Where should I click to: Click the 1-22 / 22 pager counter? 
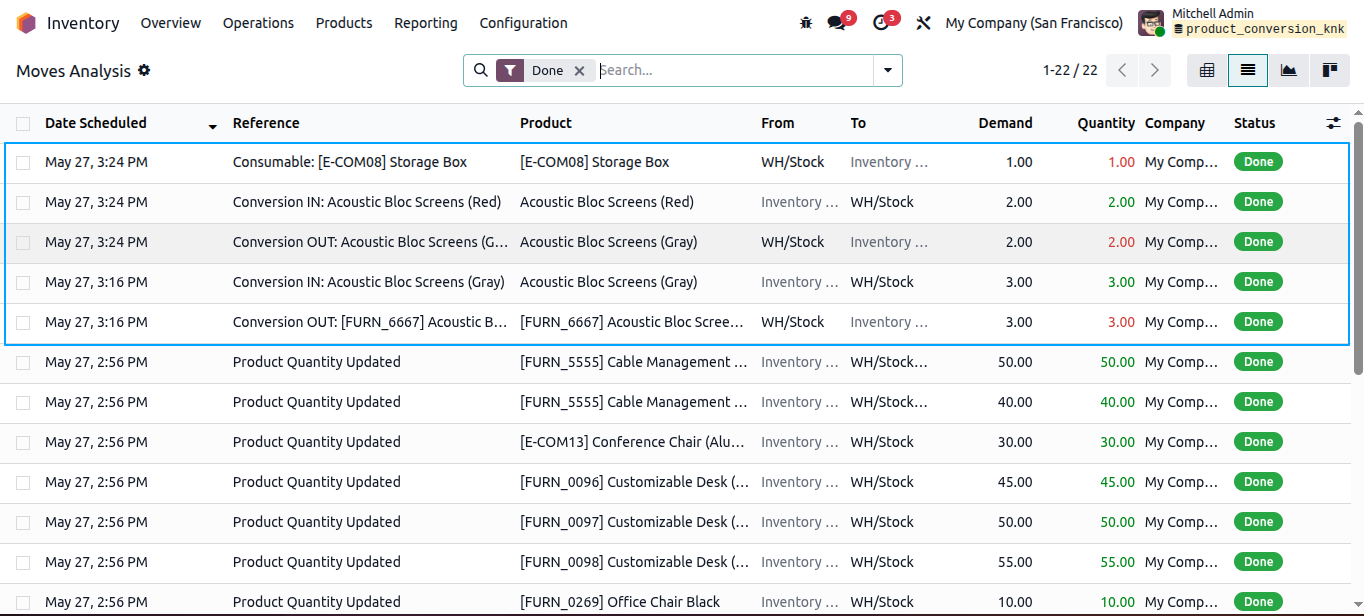pyautogui.click(x=1070, y=70)
